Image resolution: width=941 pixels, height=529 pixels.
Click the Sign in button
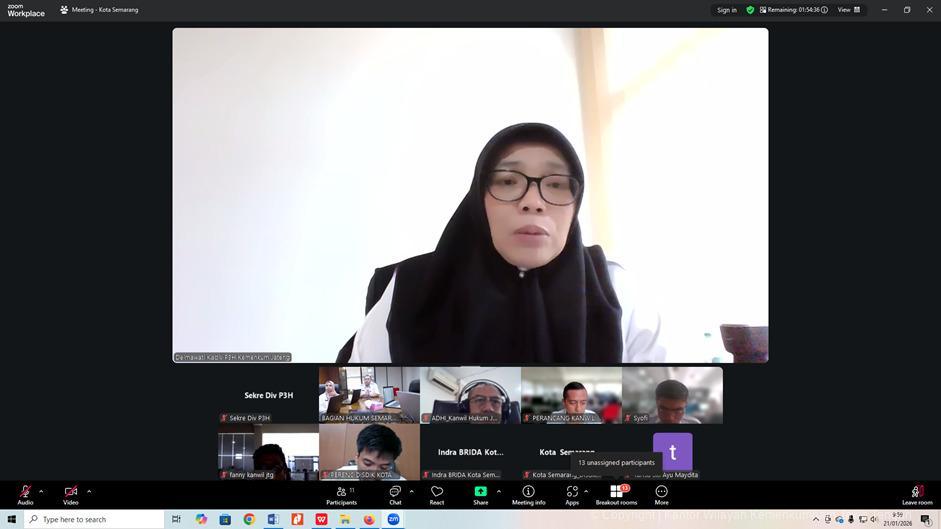pos(727,10)
